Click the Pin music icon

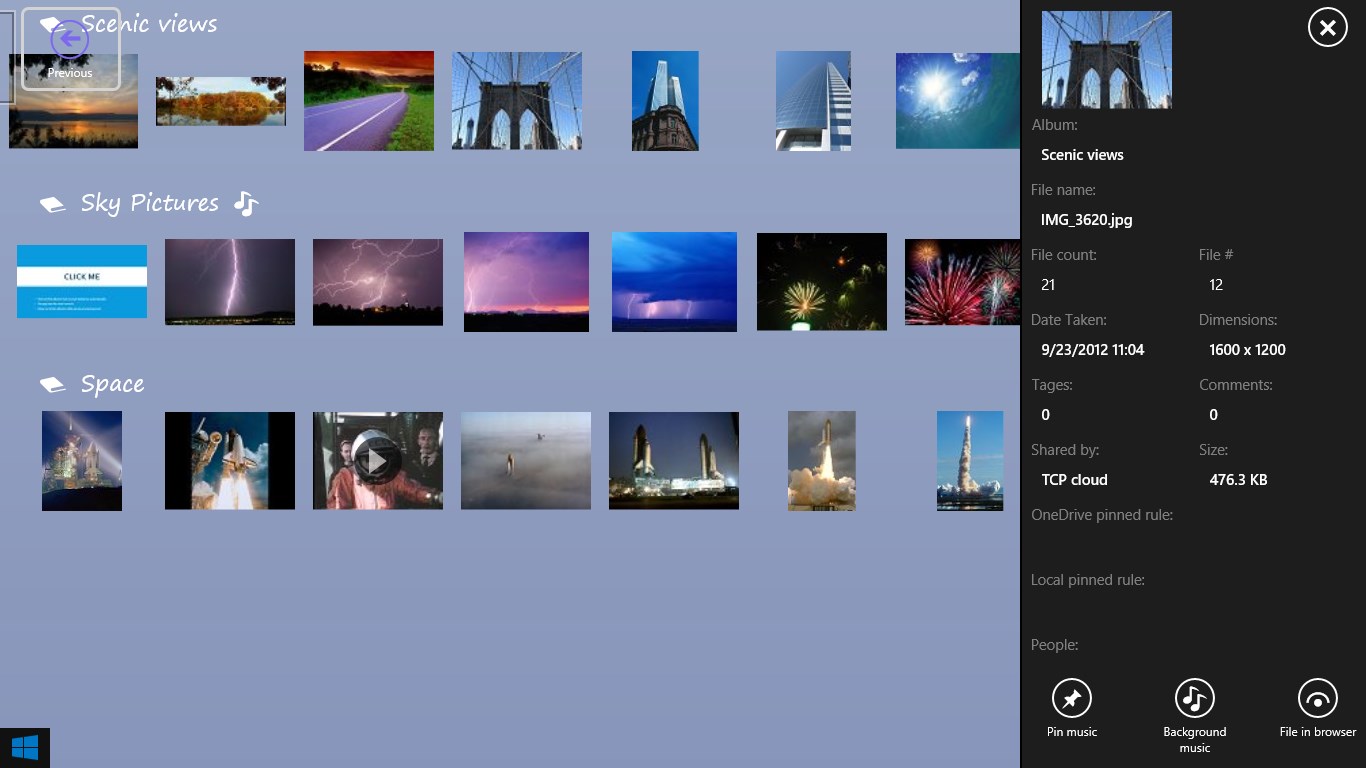click(x=1071, y=698)
